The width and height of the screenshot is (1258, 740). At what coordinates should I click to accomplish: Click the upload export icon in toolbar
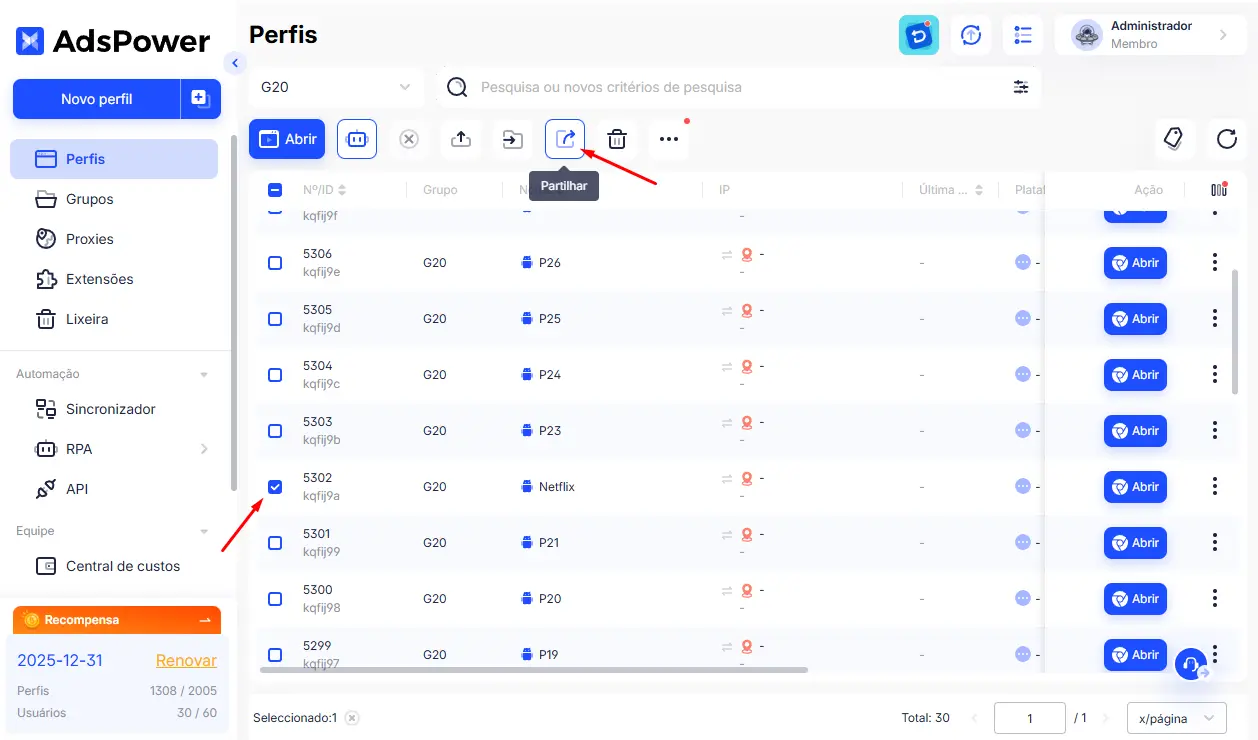(x=461, y=139)
